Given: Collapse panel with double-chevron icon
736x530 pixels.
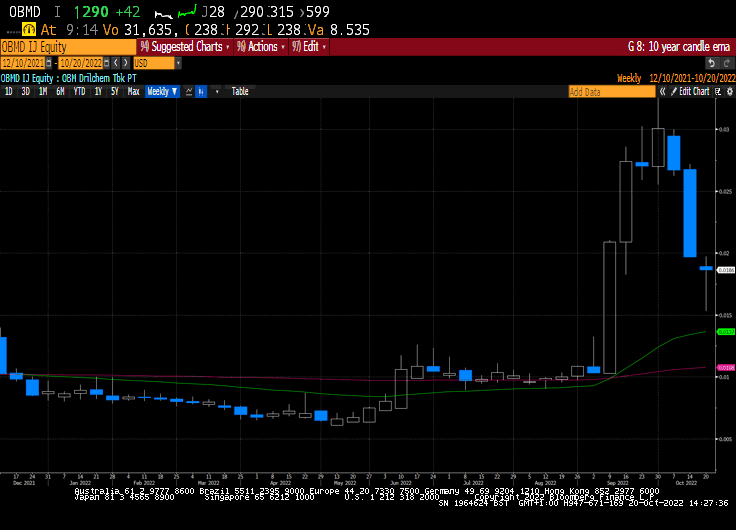Looking at the screenshot, I should (662, 92).
